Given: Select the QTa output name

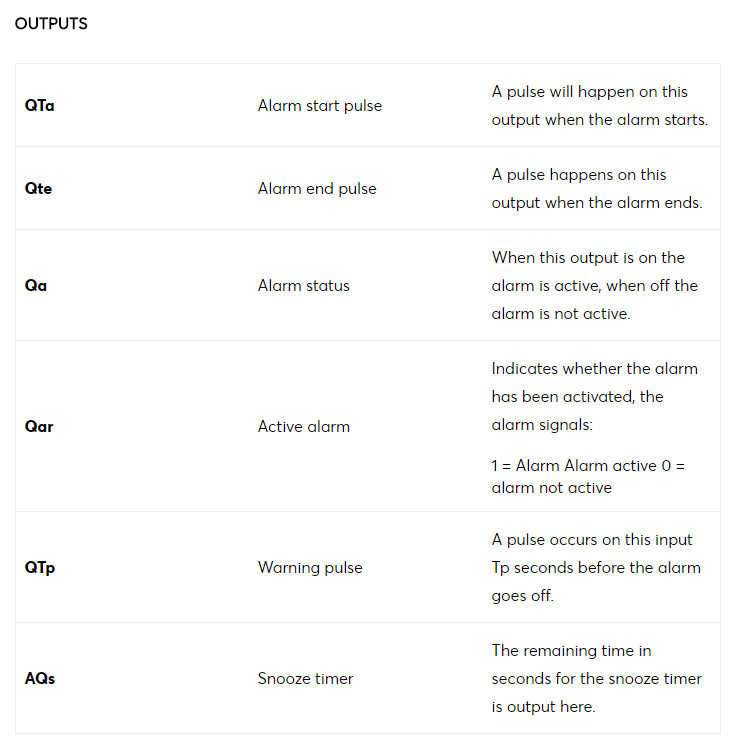Looking at the screenshot, I should coord(39,105).
